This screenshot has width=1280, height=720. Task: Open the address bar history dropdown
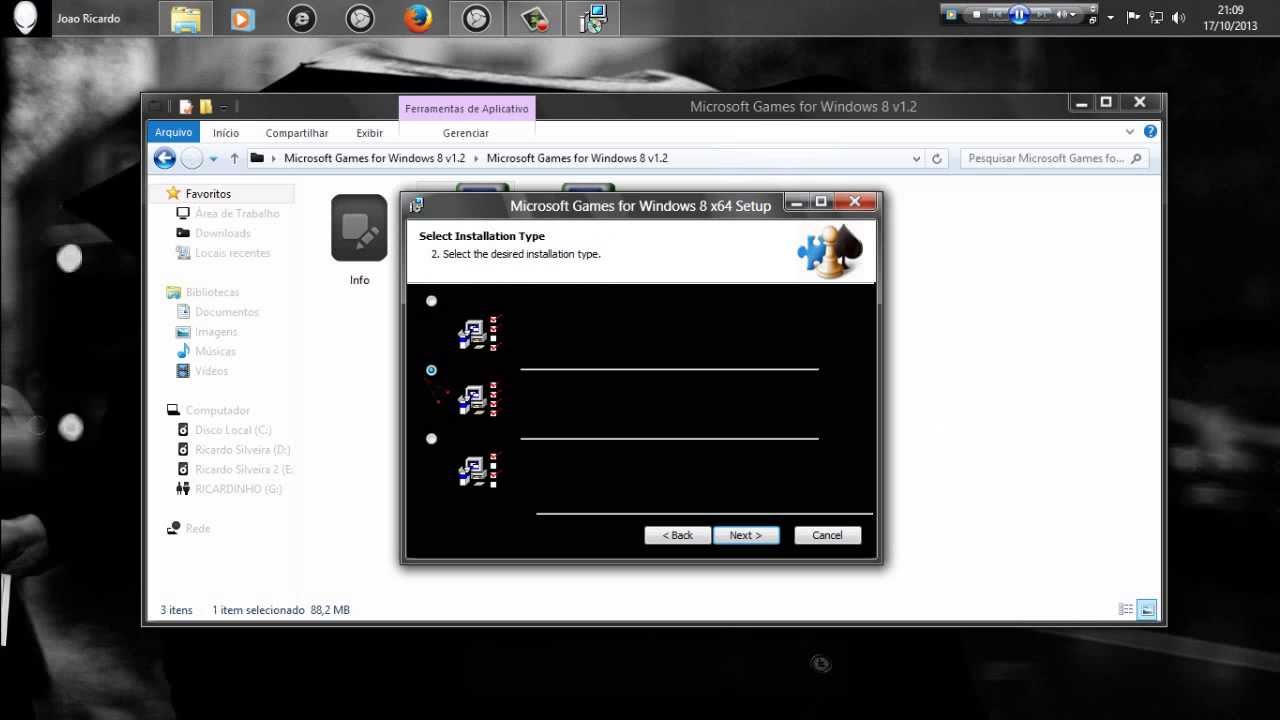[916, 158]
